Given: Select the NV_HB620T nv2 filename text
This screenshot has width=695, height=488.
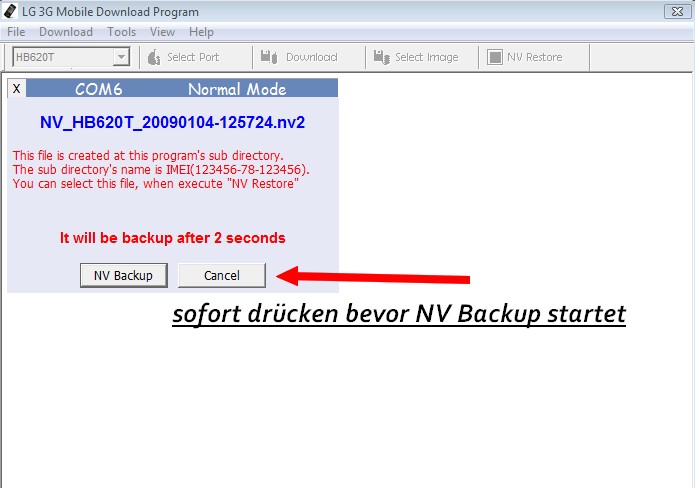Looking at the screenshot, I should (x=172, y=122).
